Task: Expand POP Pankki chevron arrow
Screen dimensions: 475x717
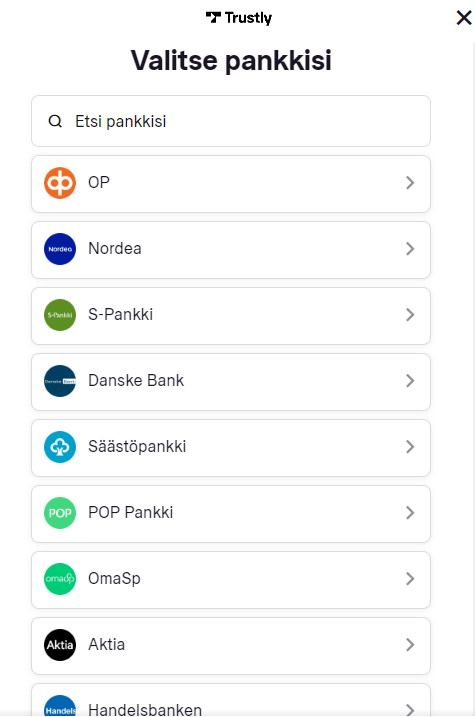Action: (410, 513)
